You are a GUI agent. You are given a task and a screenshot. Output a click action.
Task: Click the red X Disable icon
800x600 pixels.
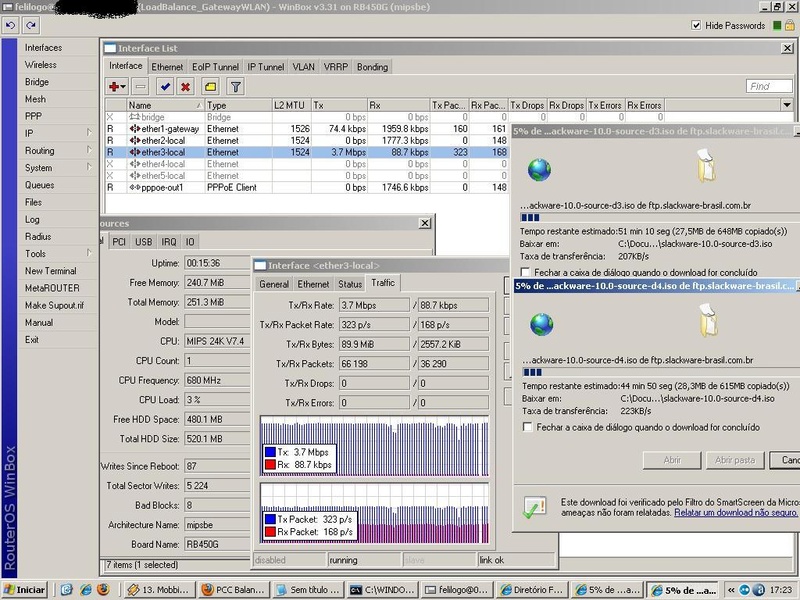pos(185,87)
